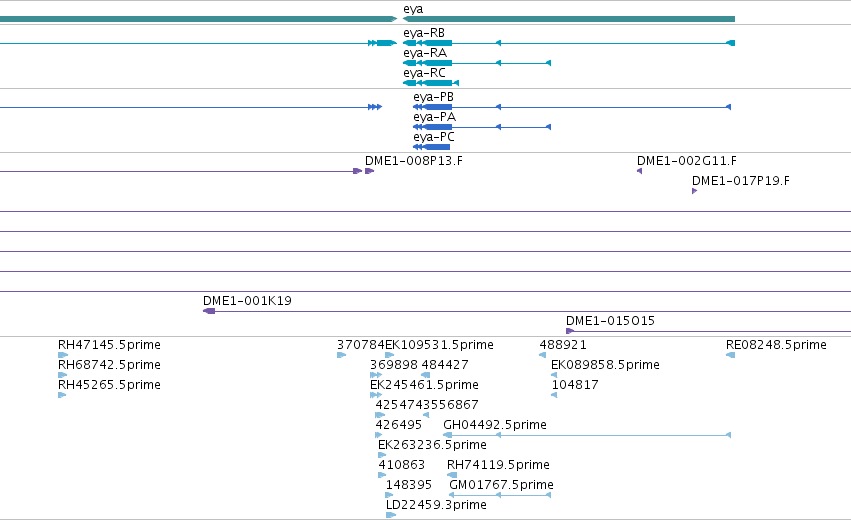Open the DME1-017P19.F feature label
Viewport: 851px width, 520px height.
(x=741, y=181)
